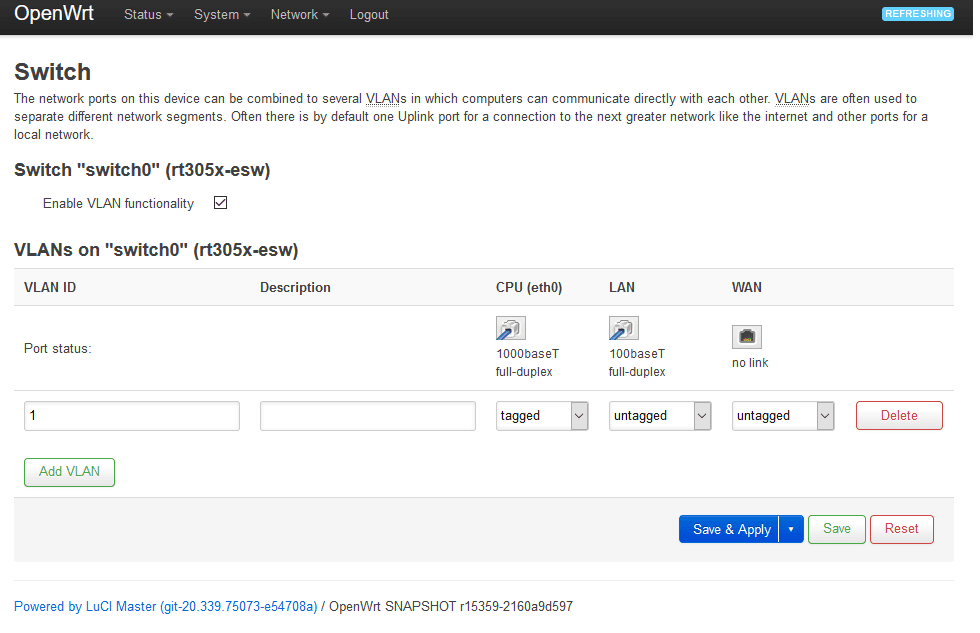Click the WAN column header
980x633 pixels.
(747, 287)
